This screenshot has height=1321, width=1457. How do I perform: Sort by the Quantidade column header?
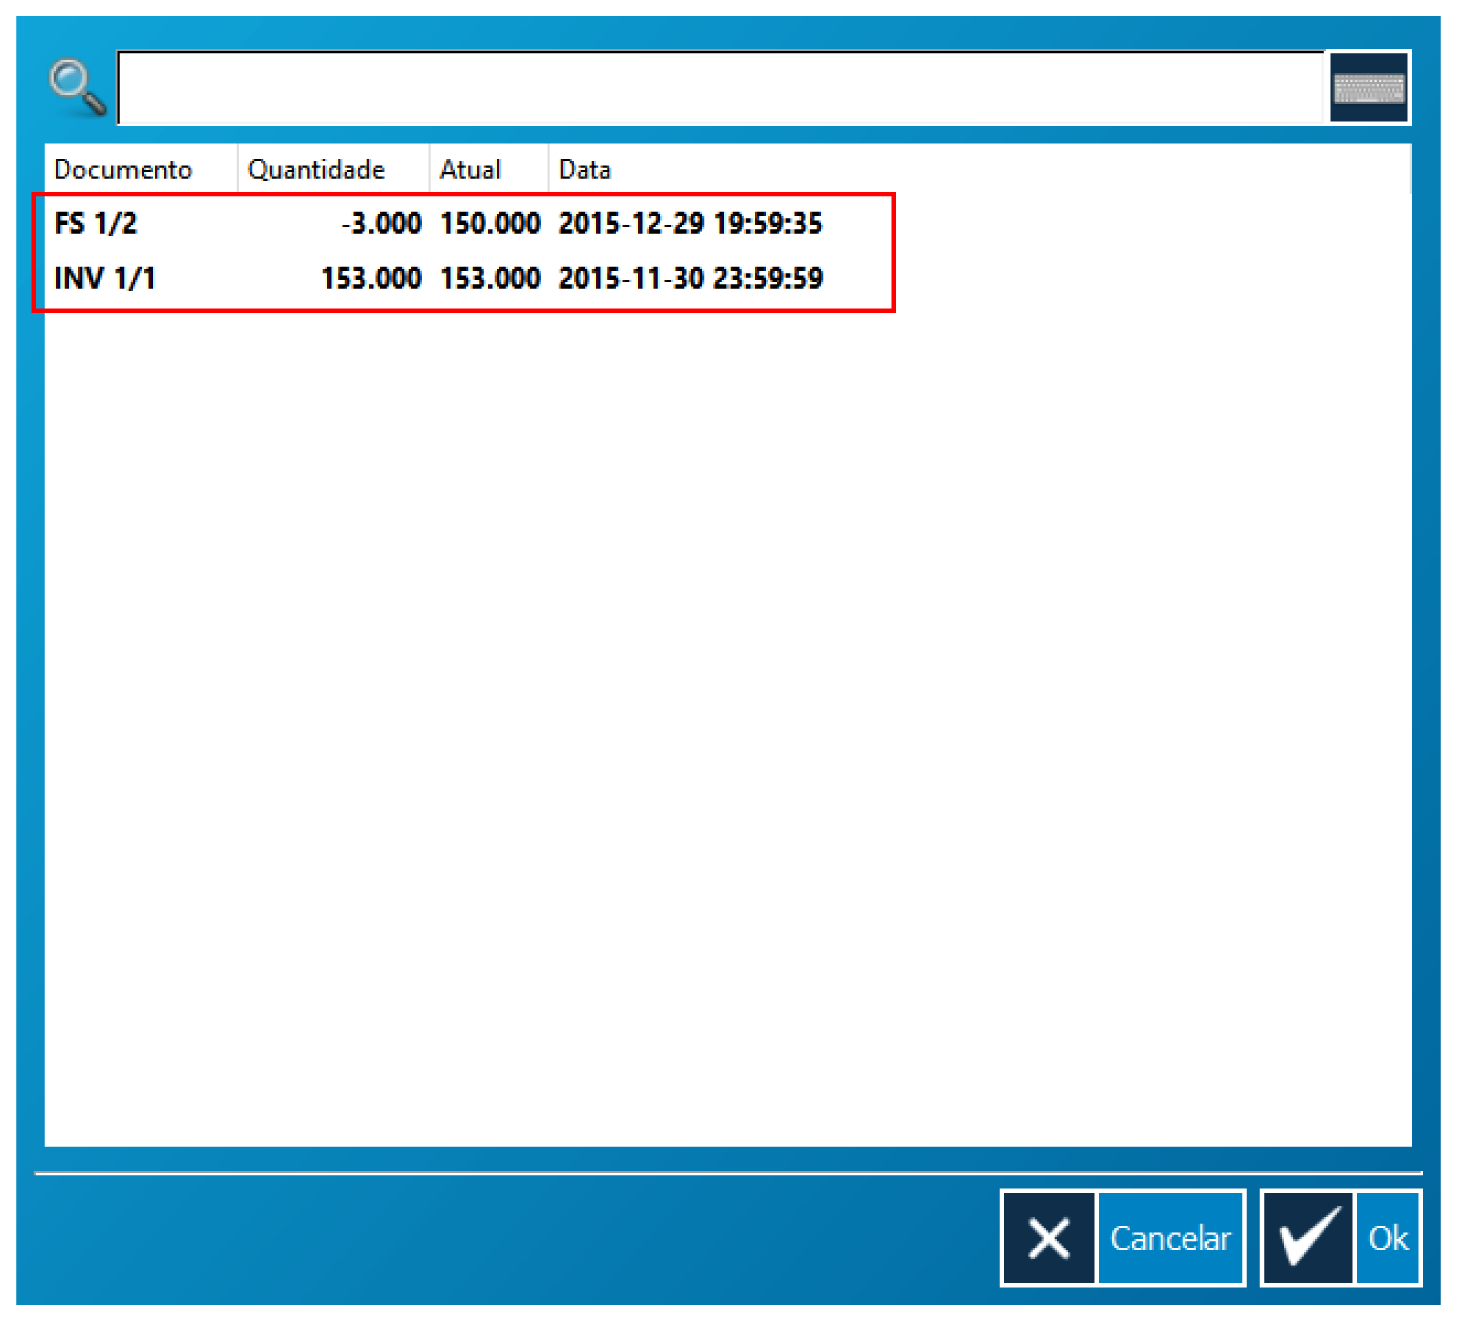tap(316, 170)
